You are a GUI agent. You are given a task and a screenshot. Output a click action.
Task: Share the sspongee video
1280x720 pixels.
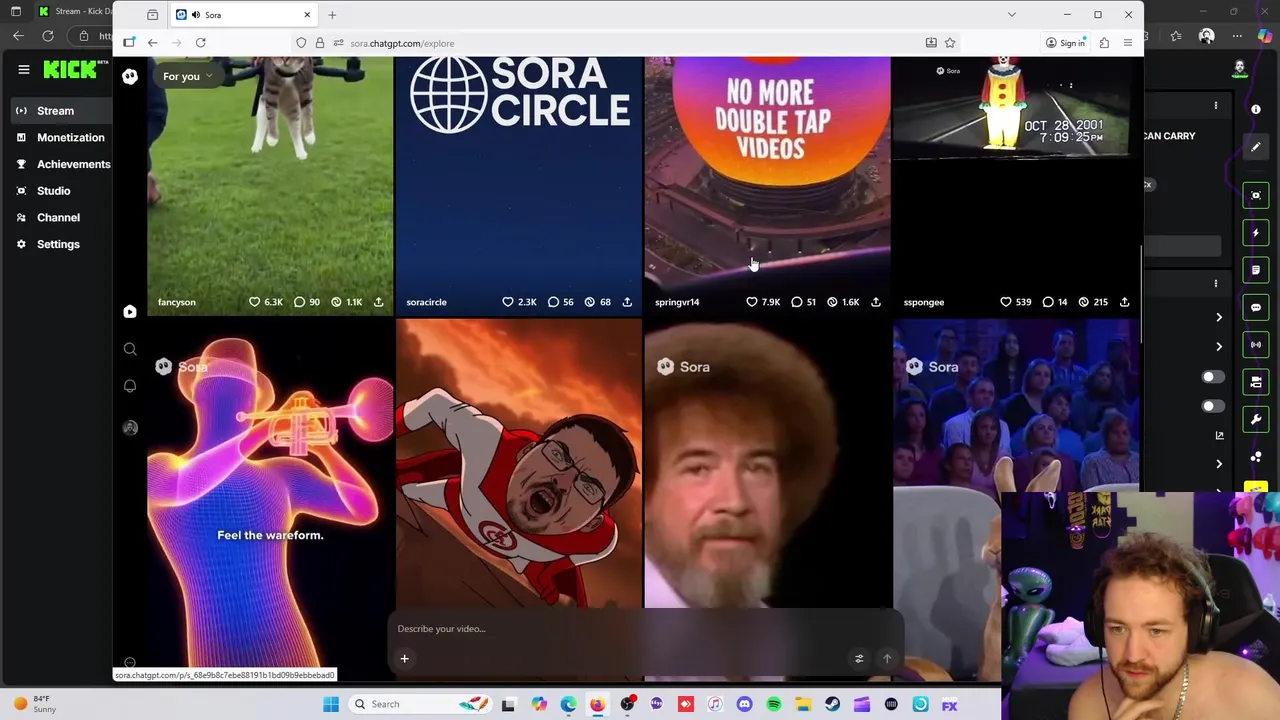tap(1124, 302)
